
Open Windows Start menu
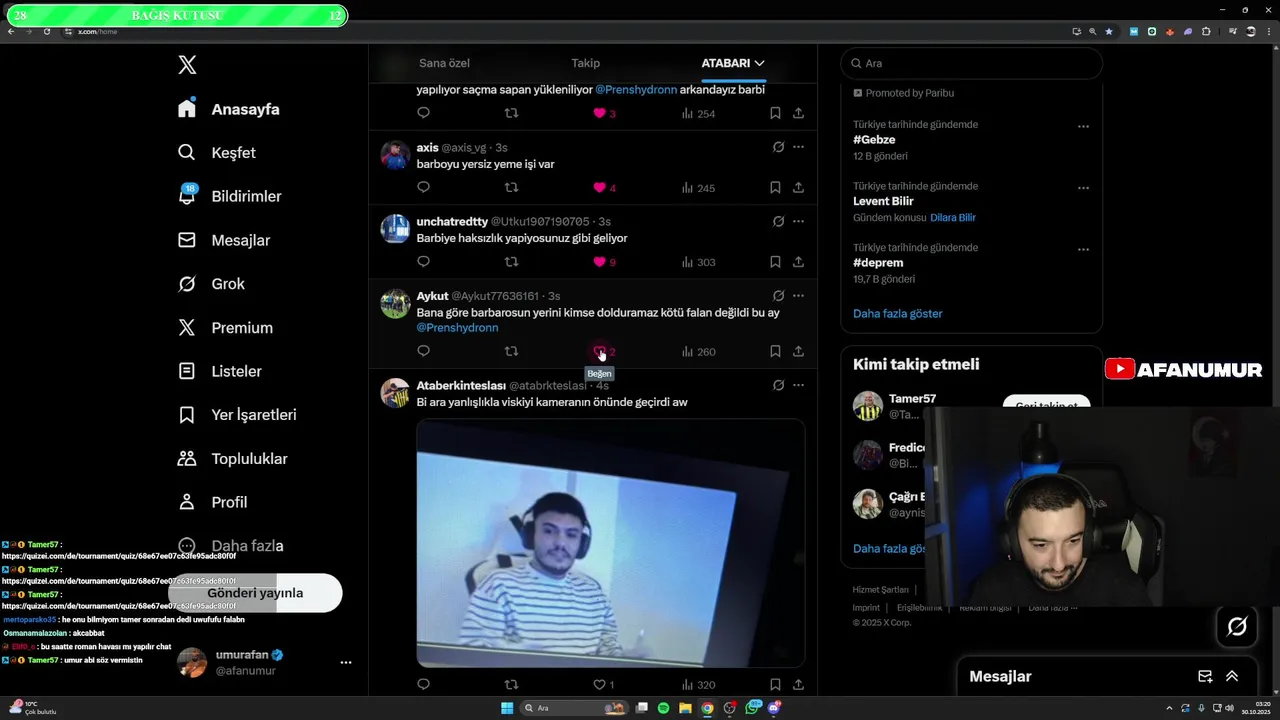(507, 708)
